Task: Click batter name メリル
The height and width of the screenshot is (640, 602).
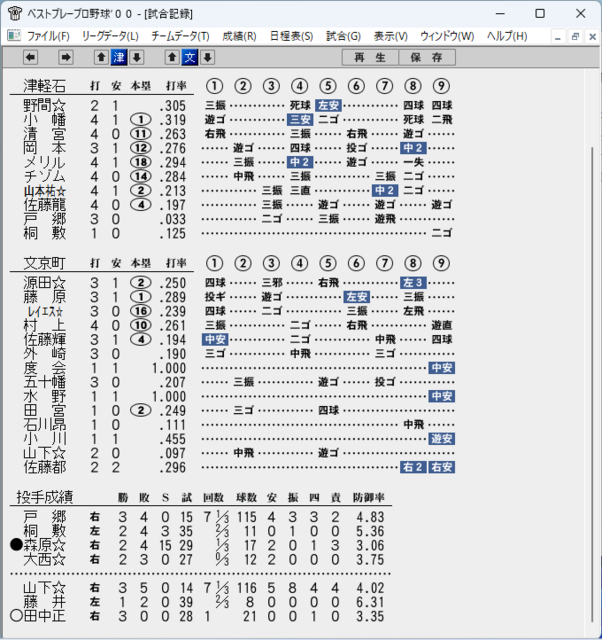Action: (44, 162)
